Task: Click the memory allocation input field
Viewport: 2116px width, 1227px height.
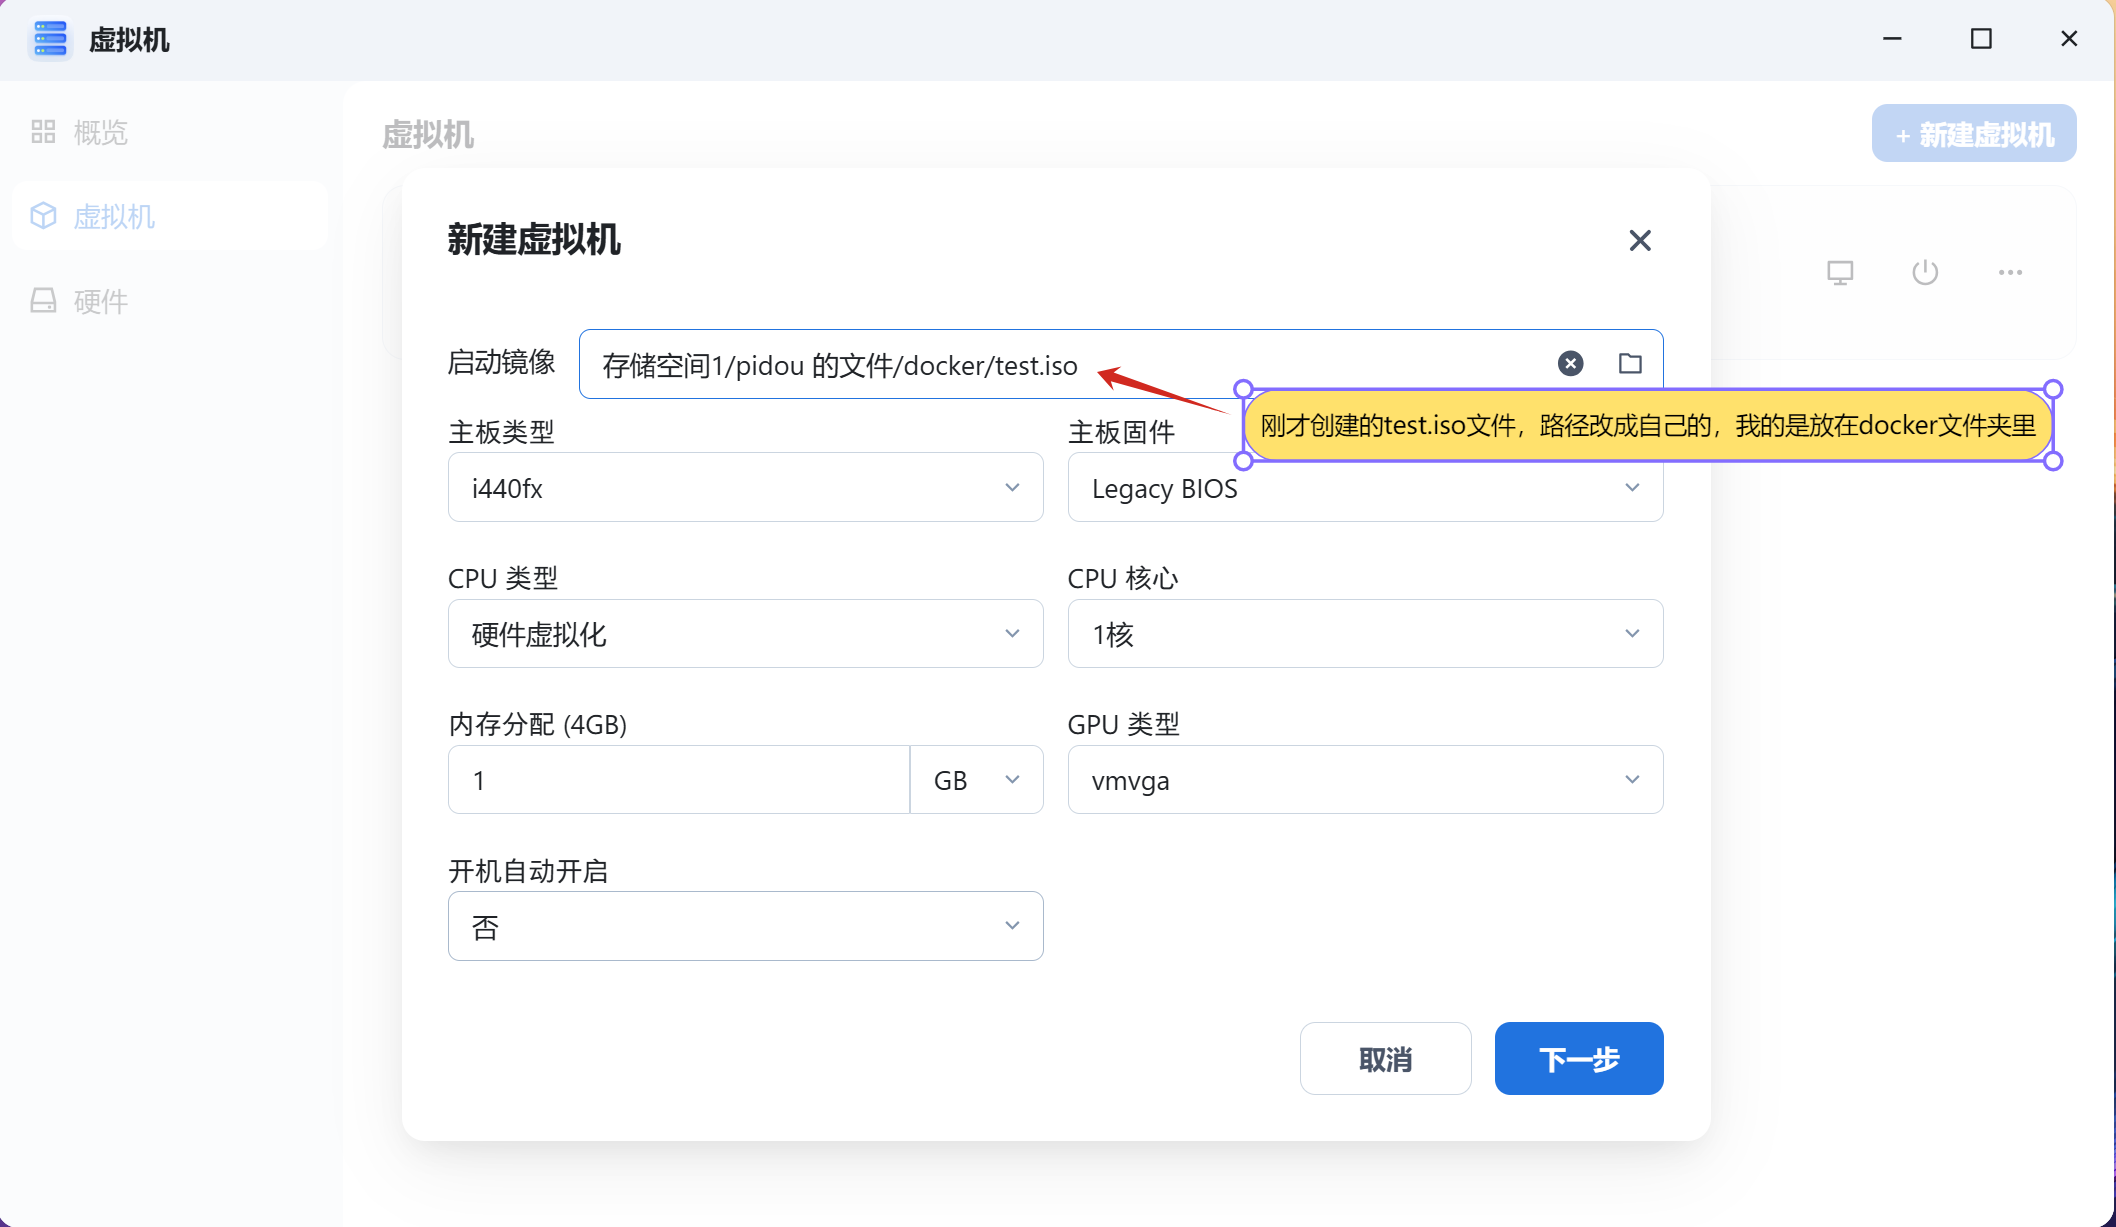Action: pos(678,780)
